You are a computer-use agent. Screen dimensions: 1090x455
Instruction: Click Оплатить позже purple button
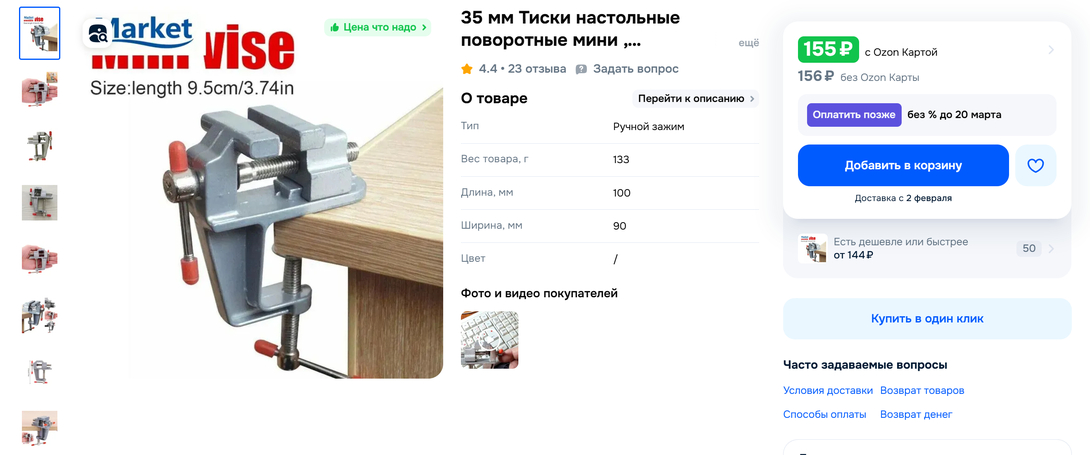[854, 115]
